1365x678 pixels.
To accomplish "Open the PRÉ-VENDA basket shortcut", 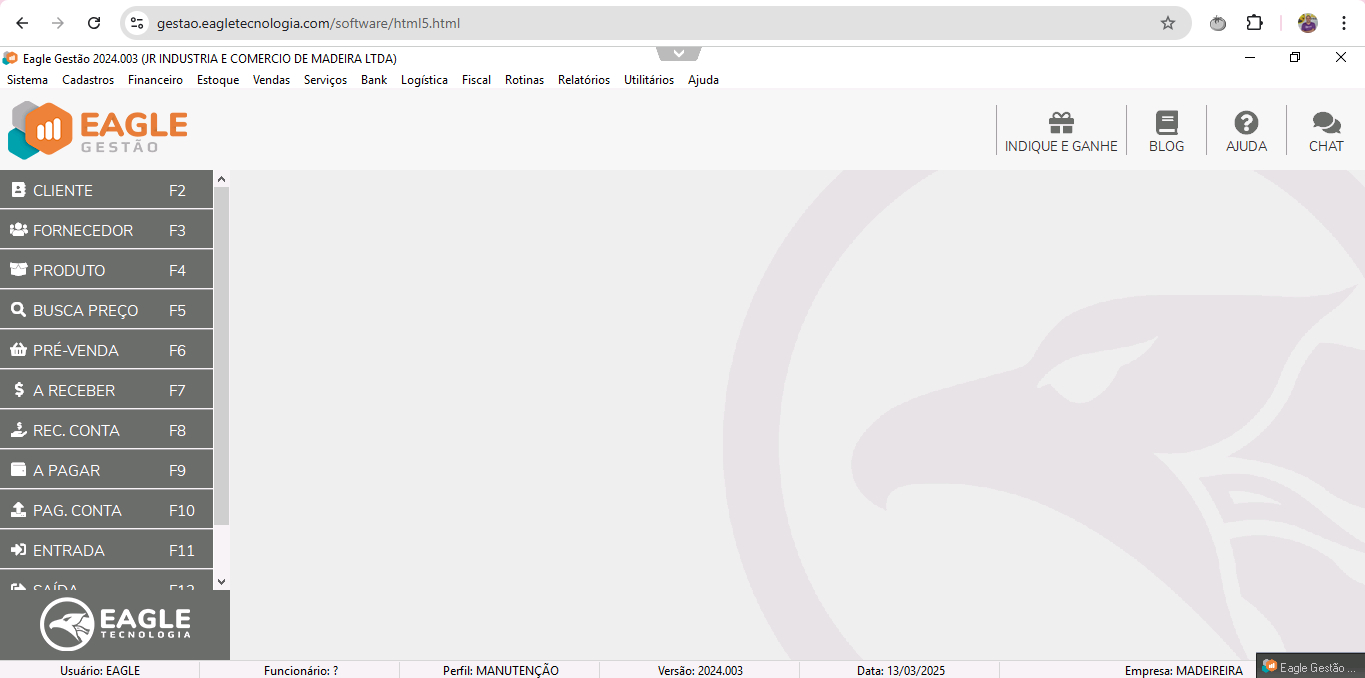I will [106, 350].
